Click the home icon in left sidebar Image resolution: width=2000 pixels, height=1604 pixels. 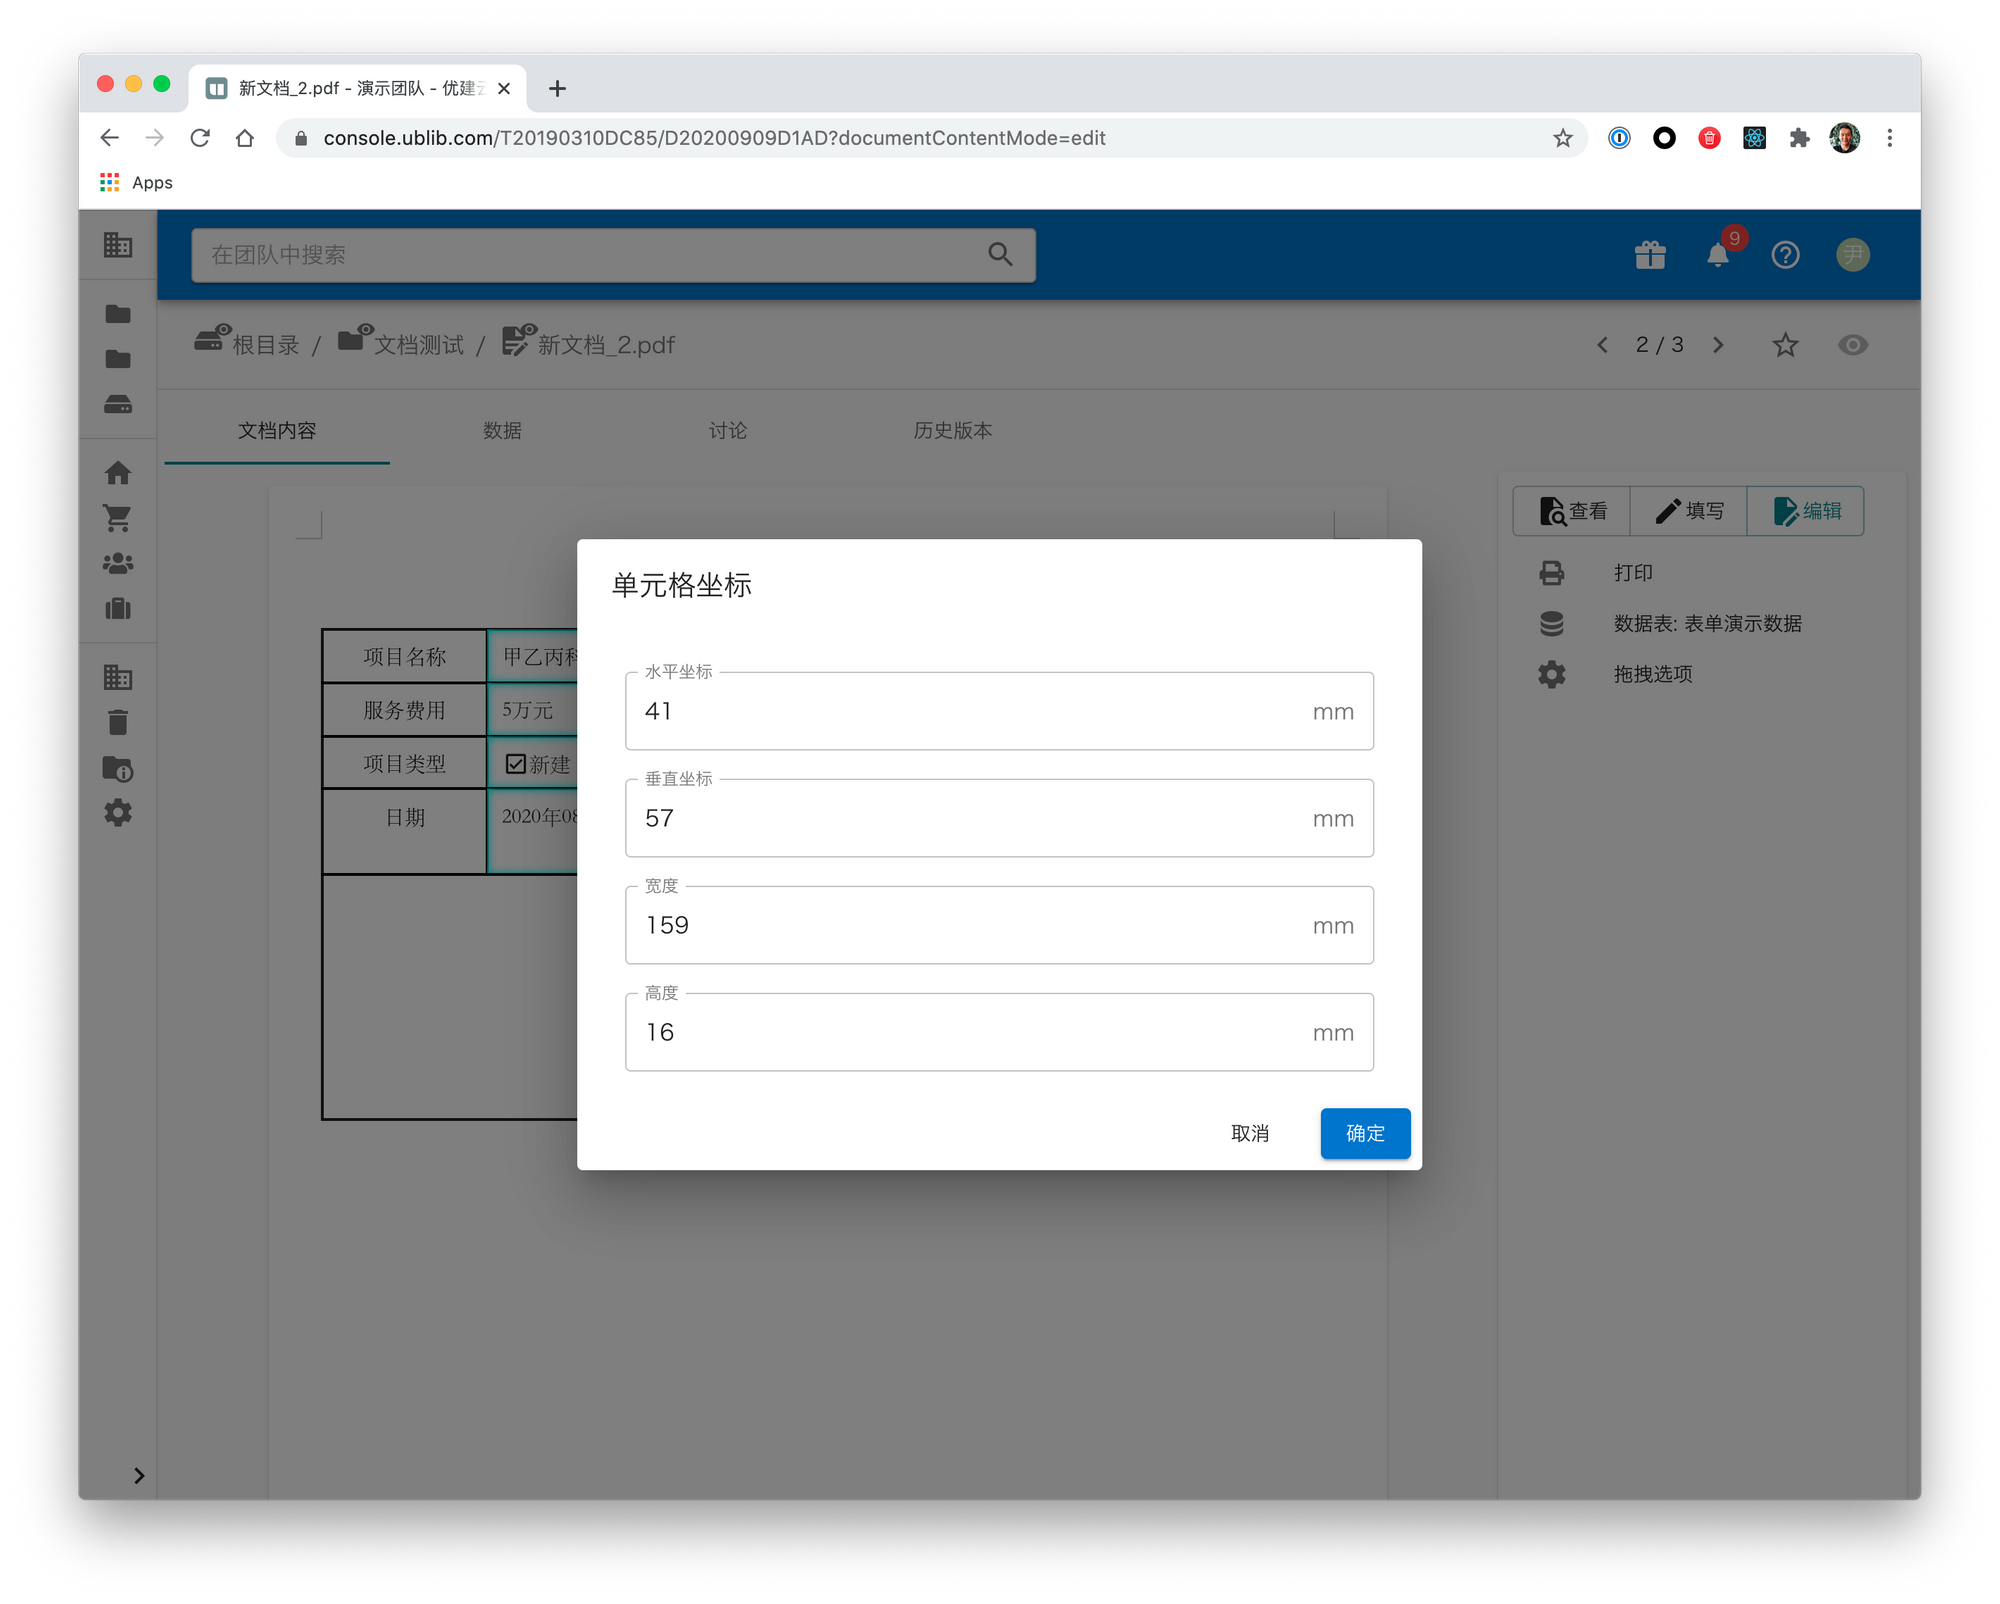tap(118, 472)
